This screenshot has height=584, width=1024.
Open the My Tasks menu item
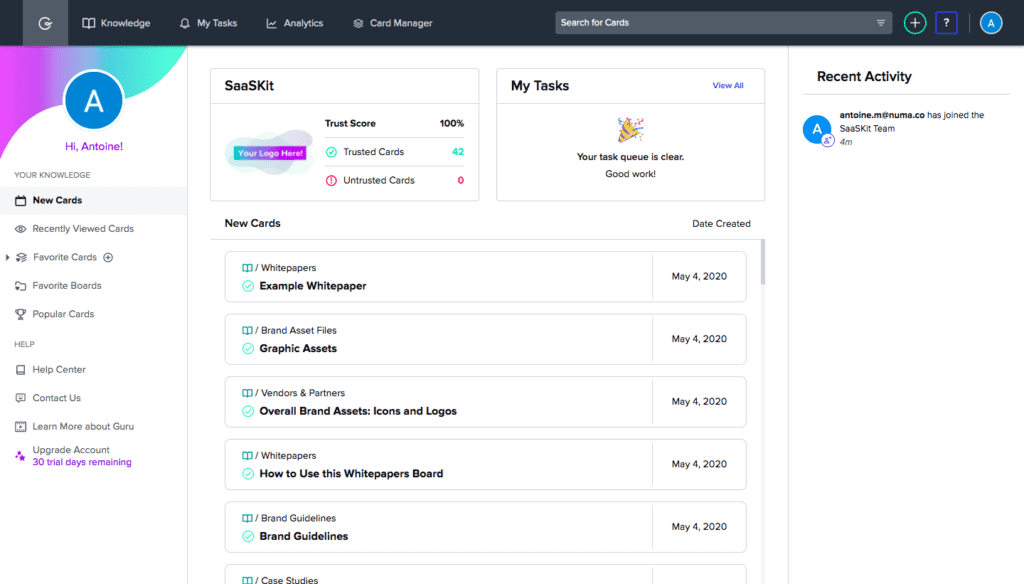pyautogui.click(x=208, y=23)
